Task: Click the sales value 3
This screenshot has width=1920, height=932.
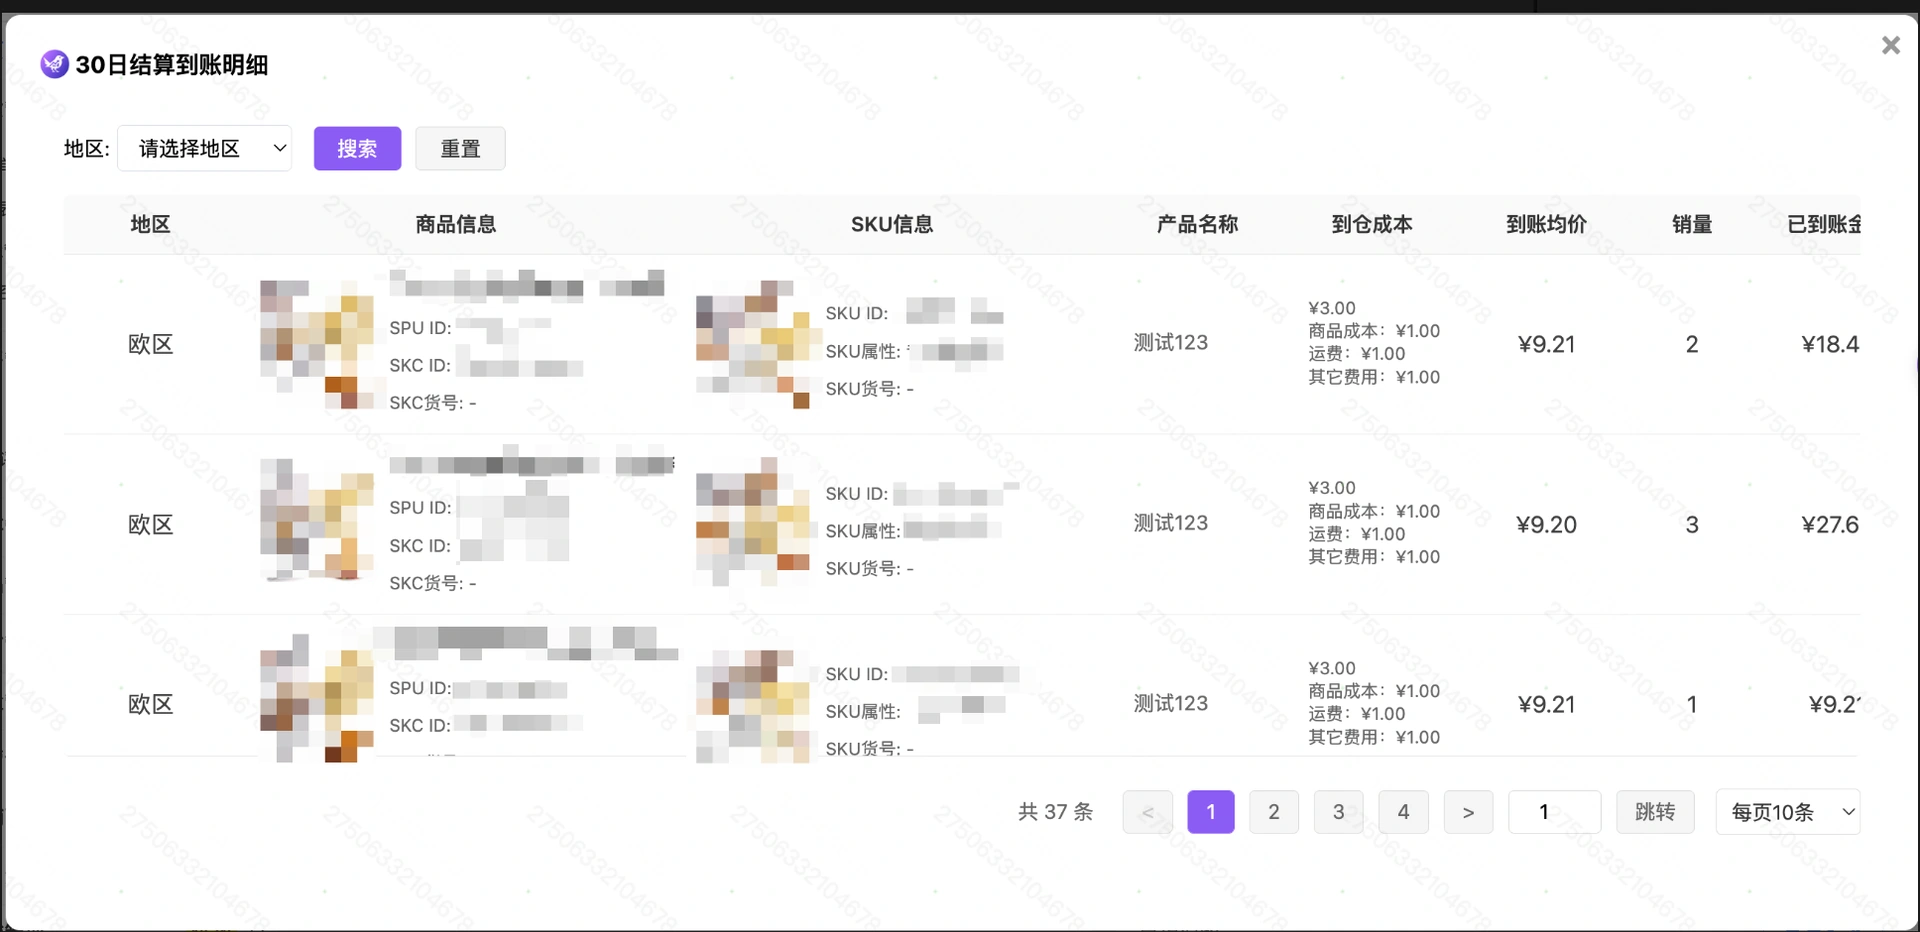Action: click(1692, 524)
